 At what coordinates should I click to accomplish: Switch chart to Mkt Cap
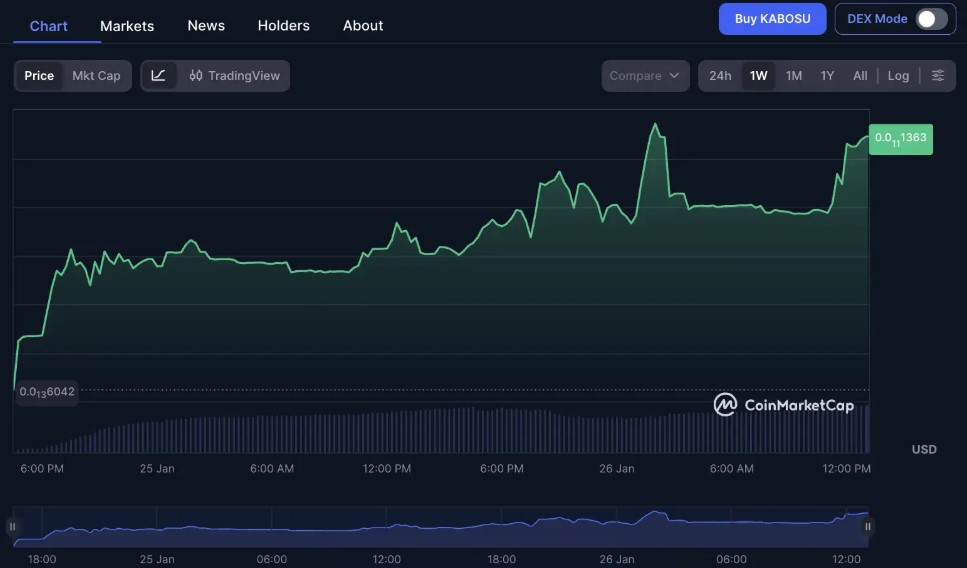pos(96,76)
